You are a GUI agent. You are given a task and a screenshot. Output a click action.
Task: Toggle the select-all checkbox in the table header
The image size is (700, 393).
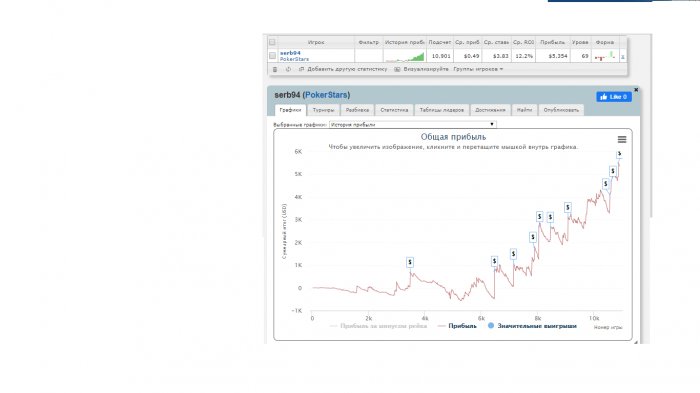point(272,42)
